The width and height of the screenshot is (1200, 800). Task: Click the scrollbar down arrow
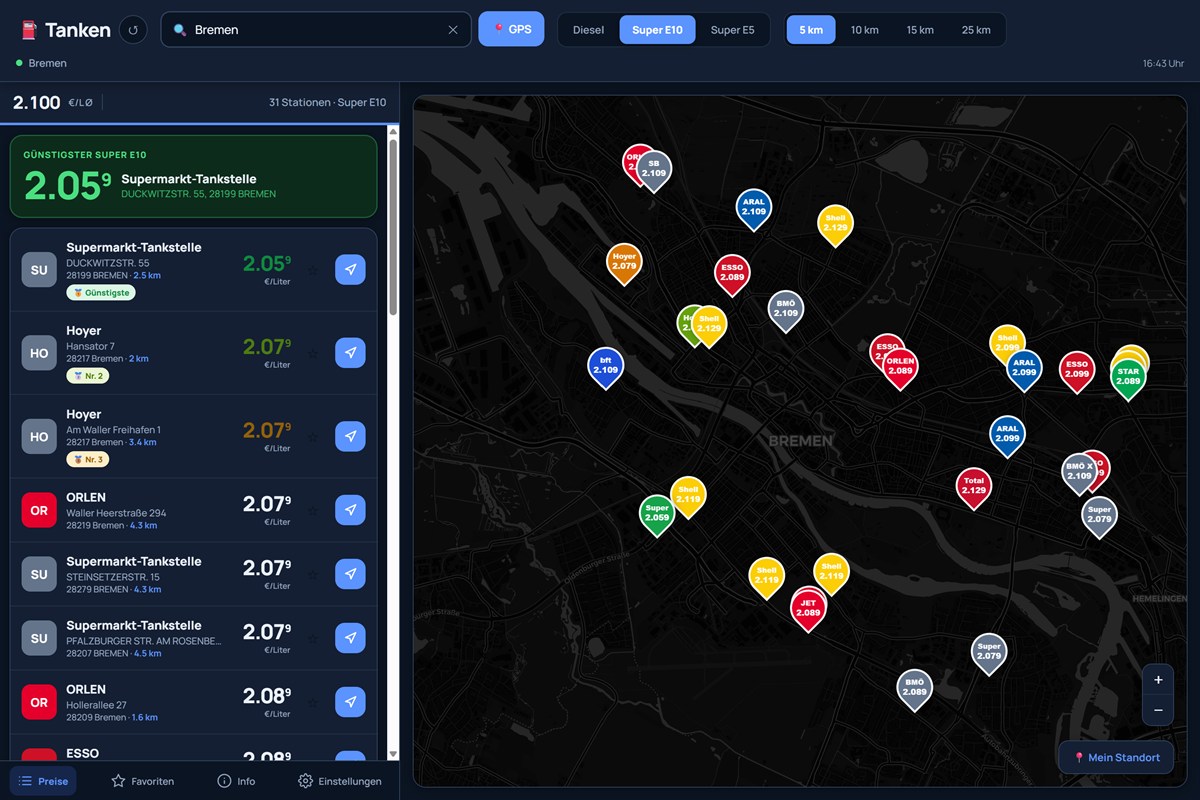click(x=393, y=754)
